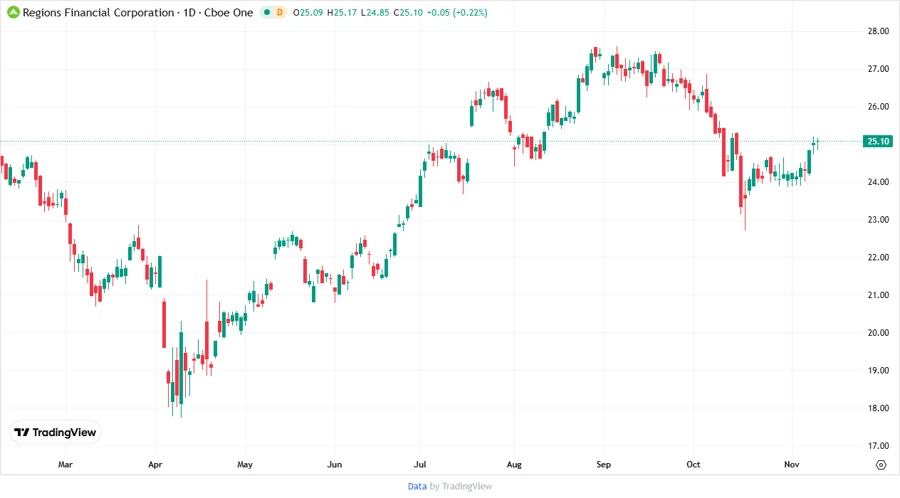
Task: Click the Cboe One exchange label
Action: (x=228, y=13)
